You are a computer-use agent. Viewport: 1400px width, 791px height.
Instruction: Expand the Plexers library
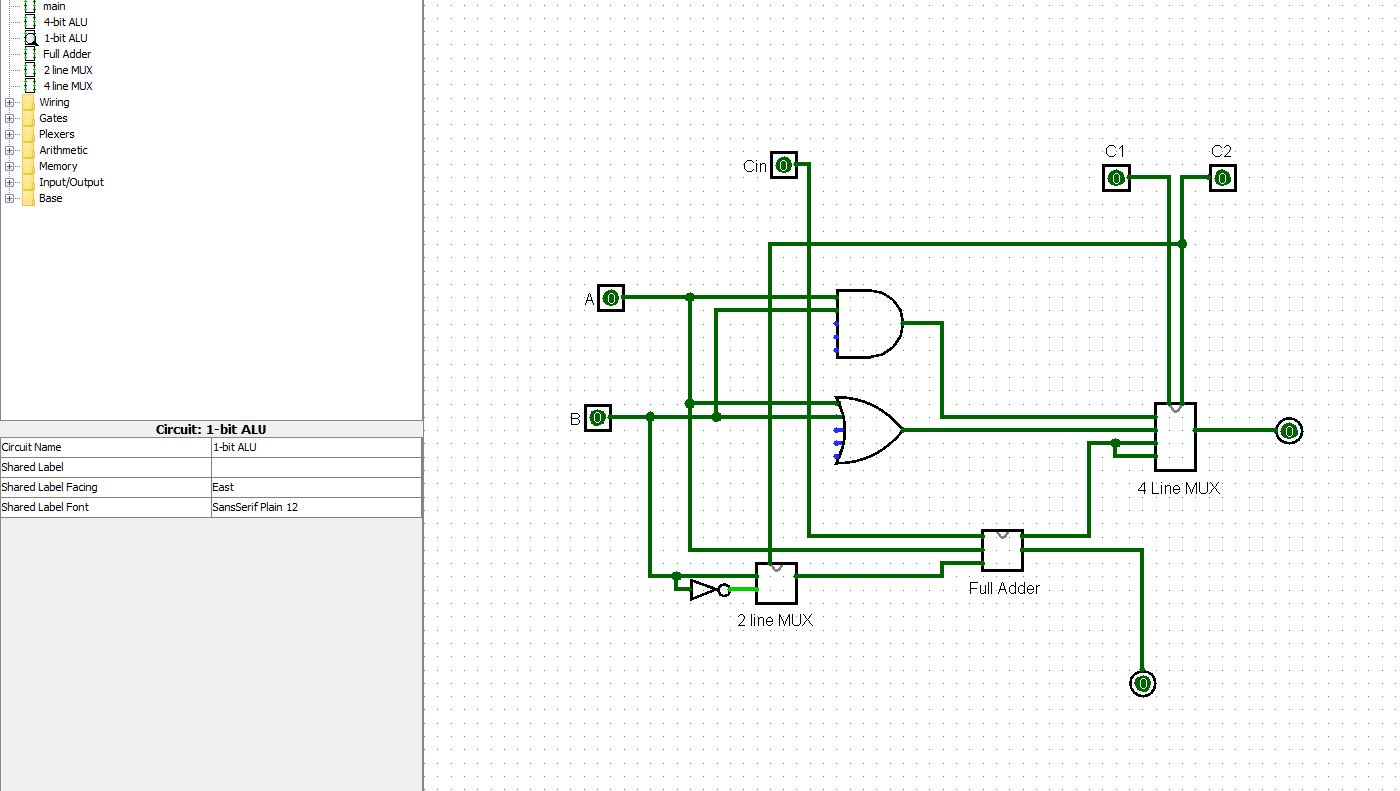click(x=10, y=134)
